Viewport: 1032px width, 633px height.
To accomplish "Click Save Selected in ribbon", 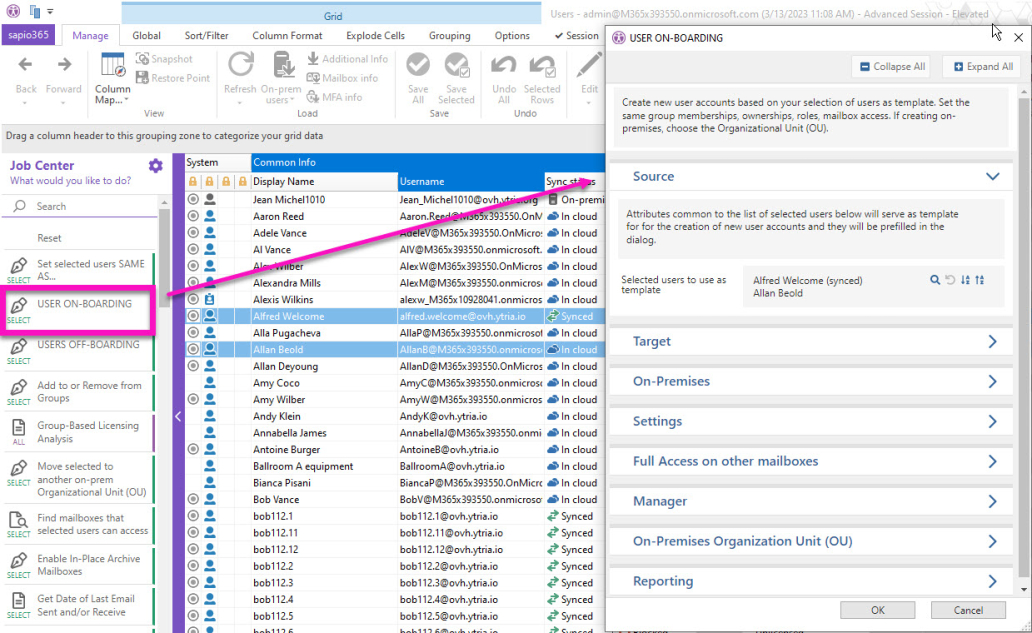I will click(456, 79).
